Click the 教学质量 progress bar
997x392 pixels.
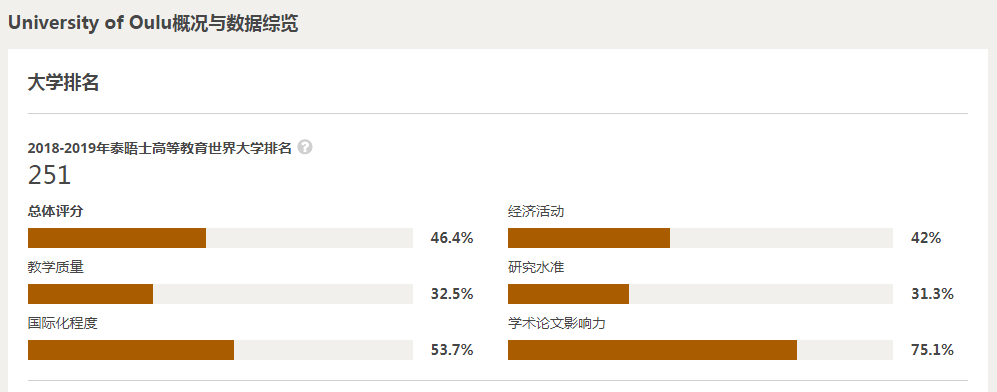[x=220, y=294]
